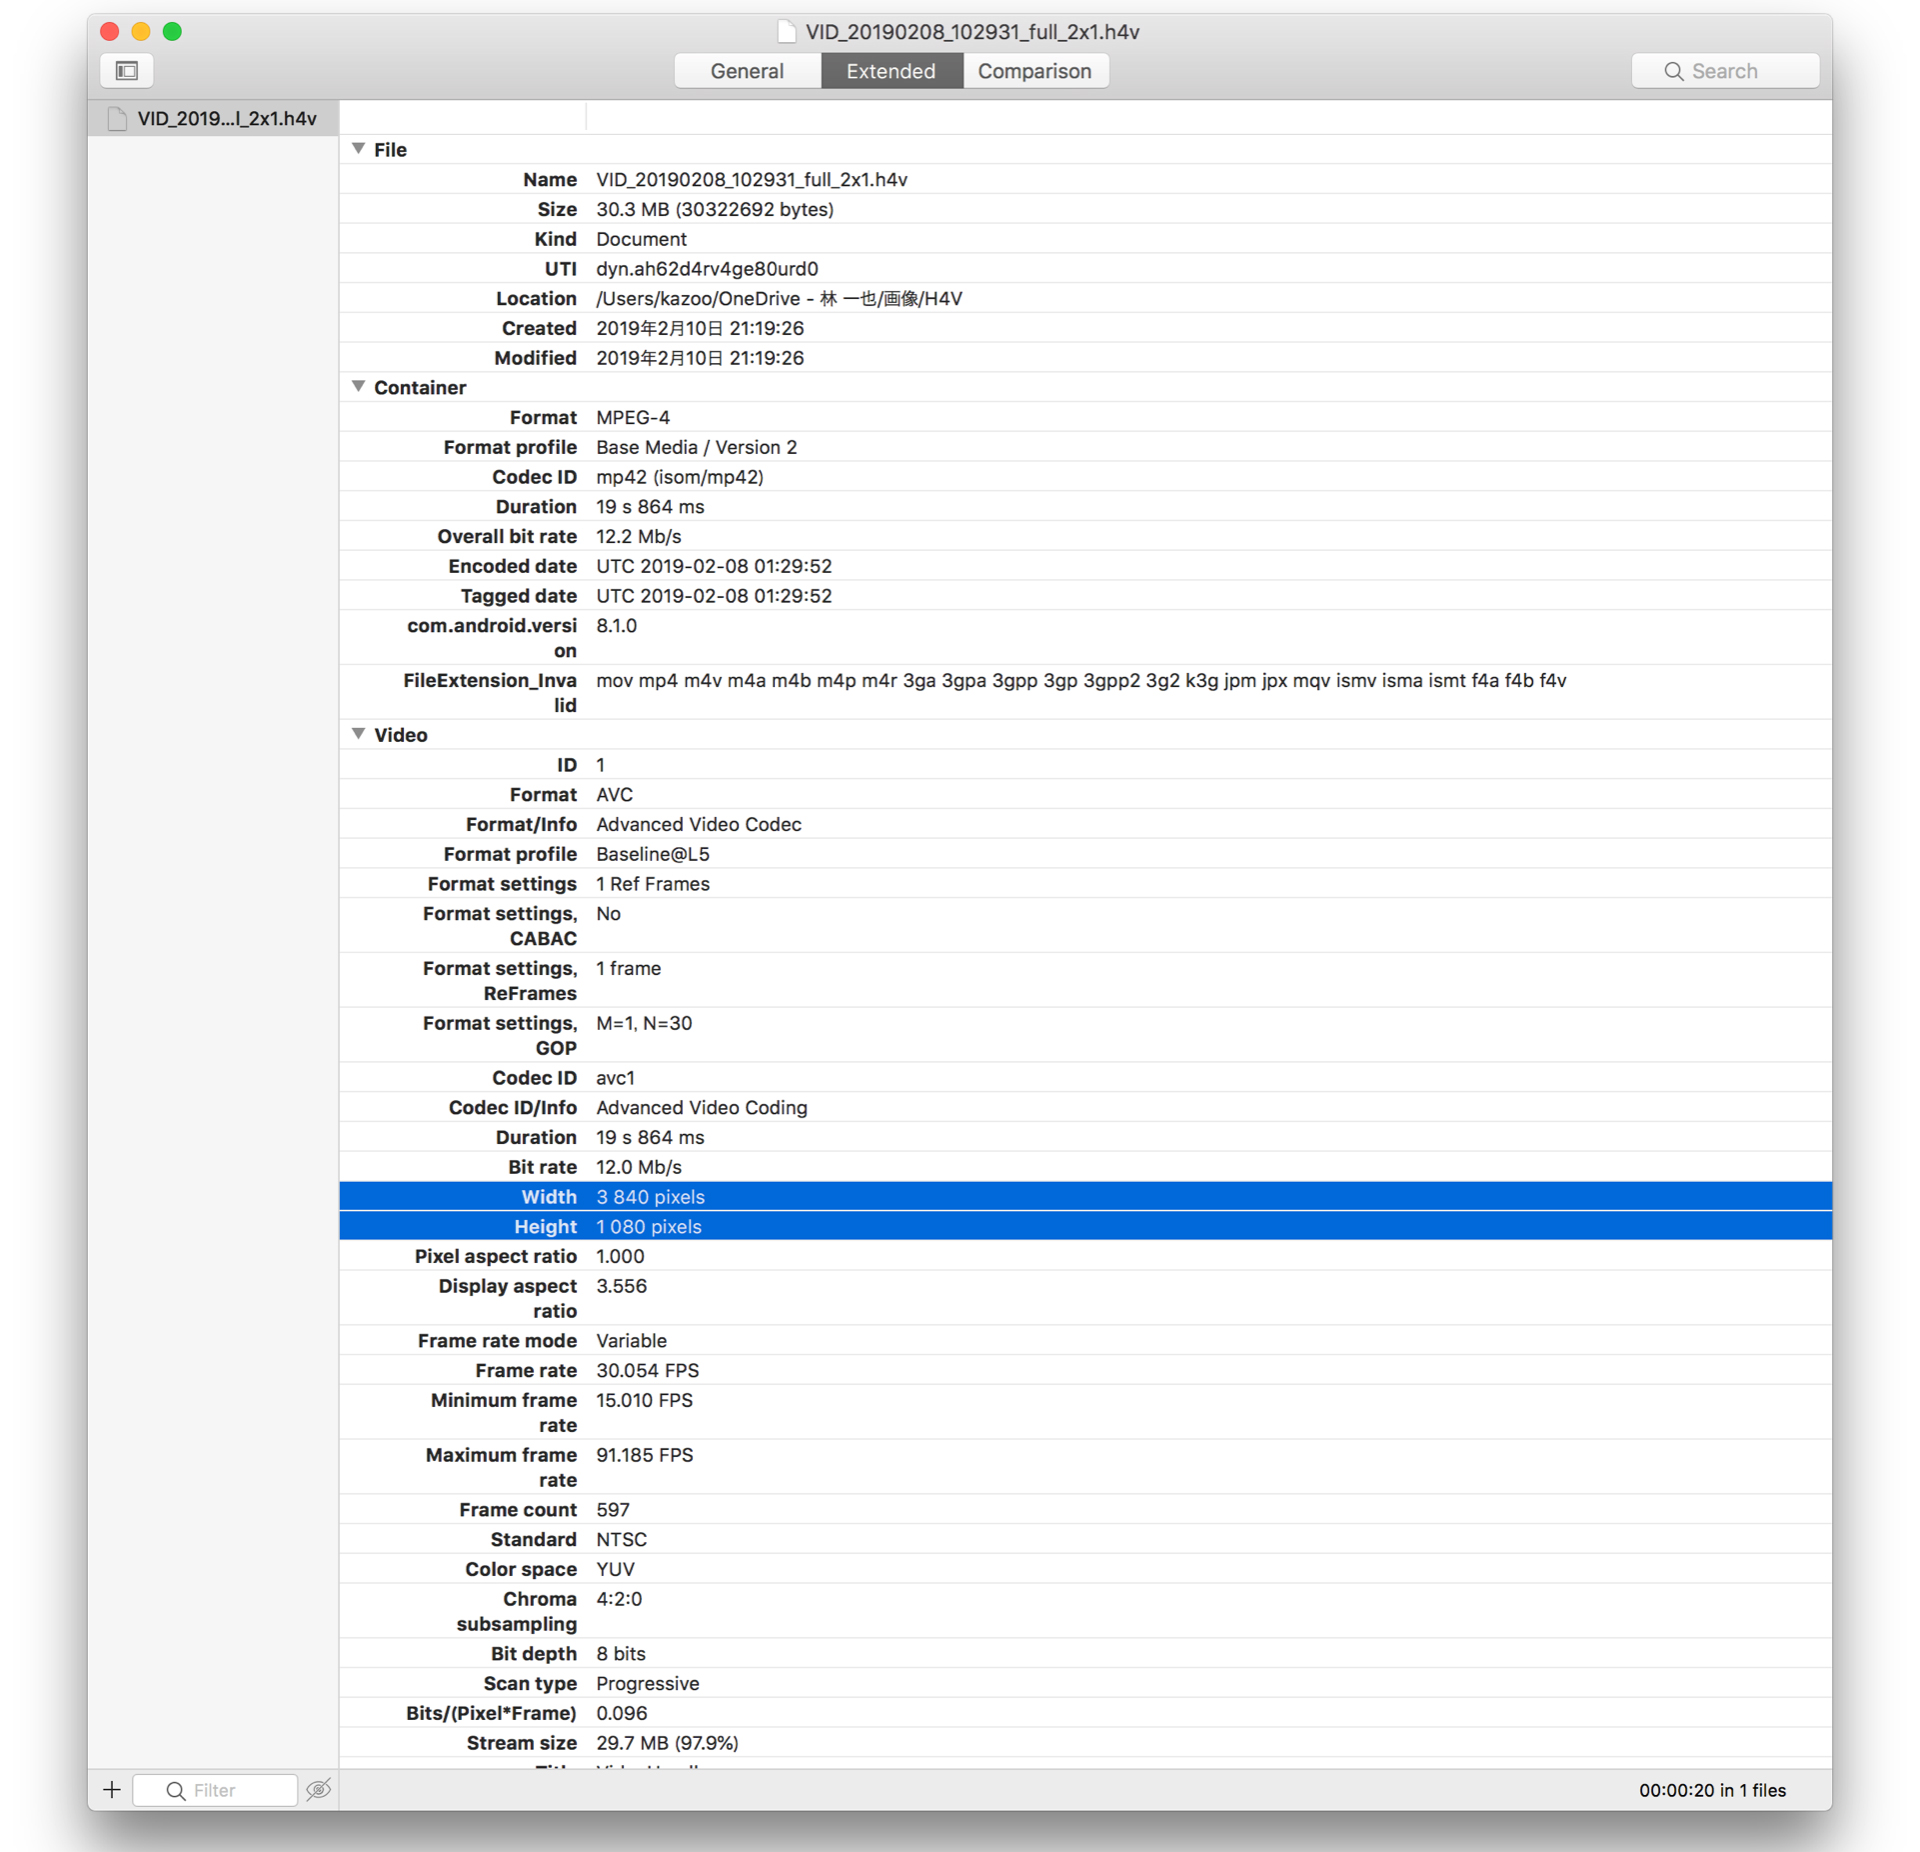Click the add file plus icon
Viewport: 1920px width, 1852px height.
tap(112, 1790)
